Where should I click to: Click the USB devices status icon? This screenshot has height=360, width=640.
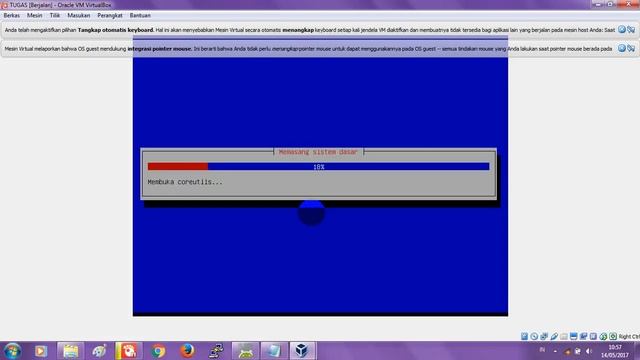pyautogui.click(x=554, y=336)
